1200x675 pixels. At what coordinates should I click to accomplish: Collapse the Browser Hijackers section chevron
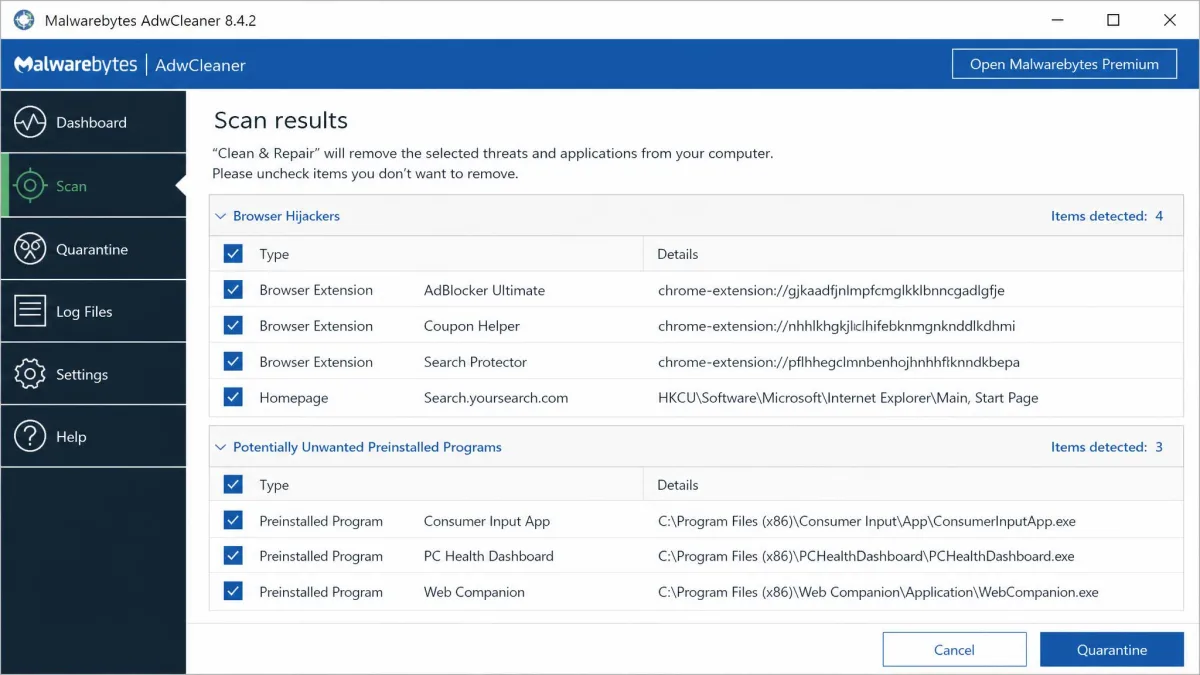(x=220, y=216)
